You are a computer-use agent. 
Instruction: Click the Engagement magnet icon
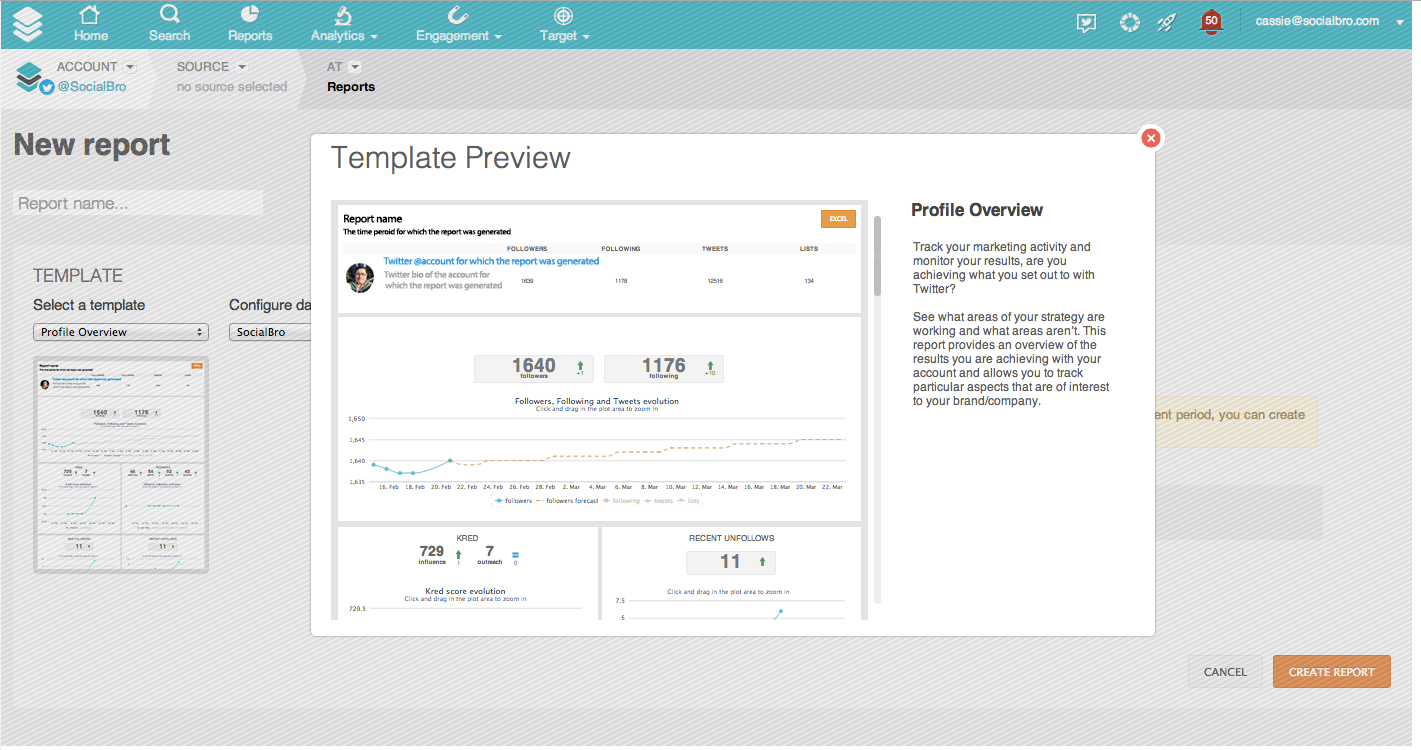click(459, 14)
